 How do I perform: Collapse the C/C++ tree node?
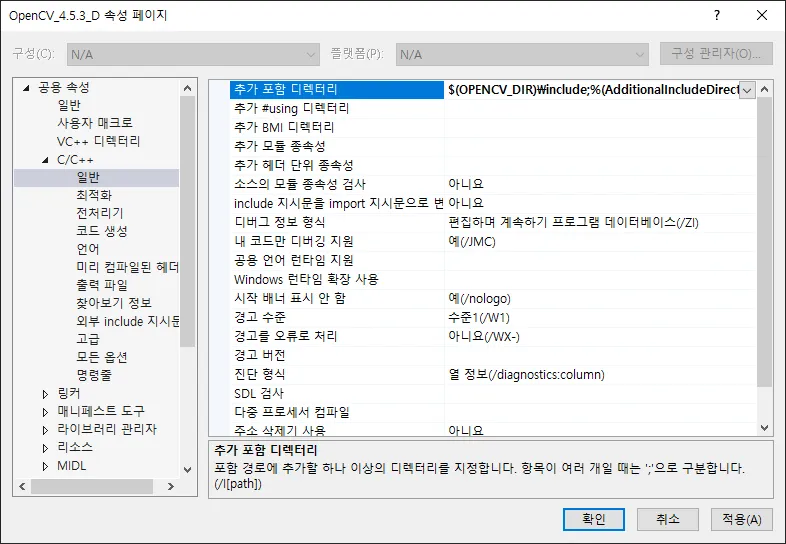(45, 160)
